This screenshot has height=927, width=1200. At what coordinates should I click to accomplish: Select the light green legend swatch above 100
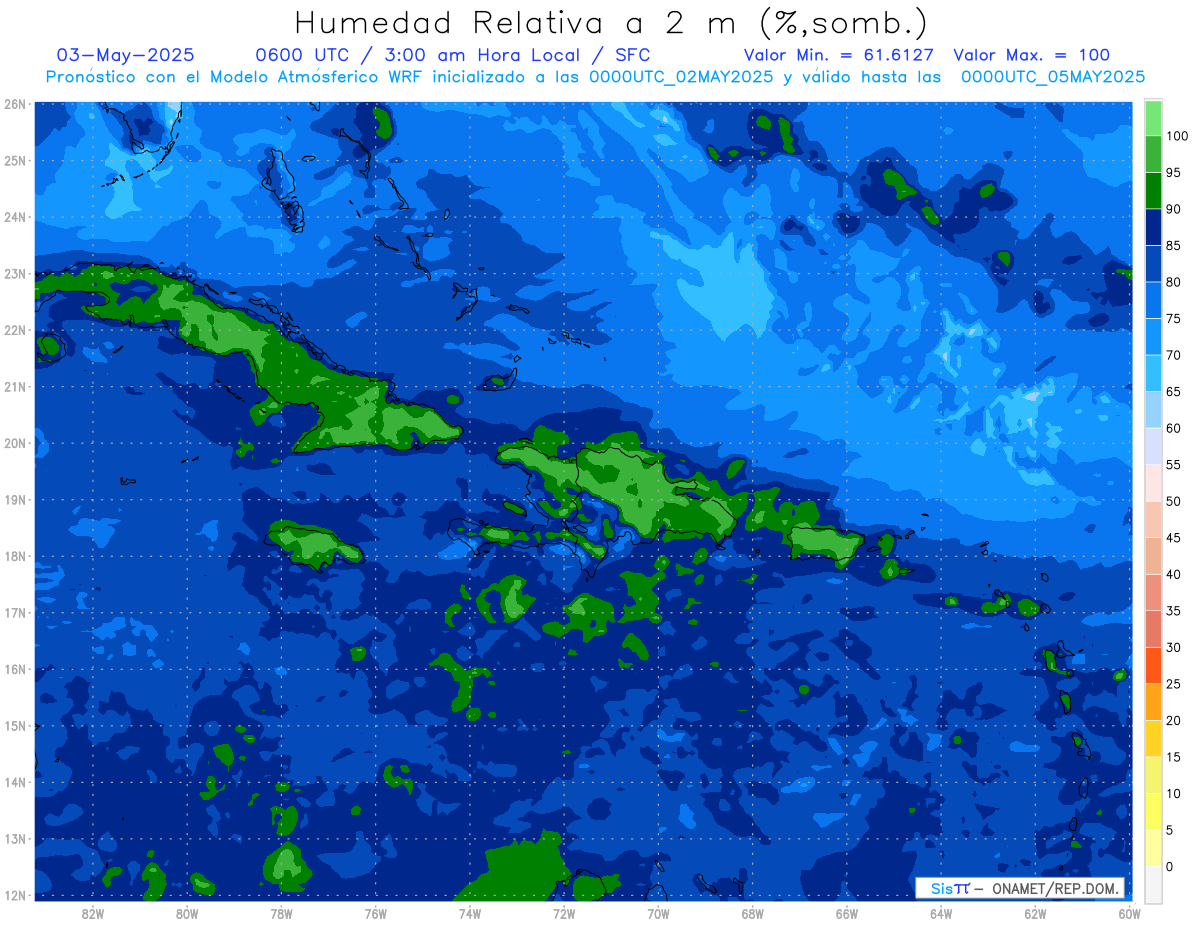(x=1153, y=118)
